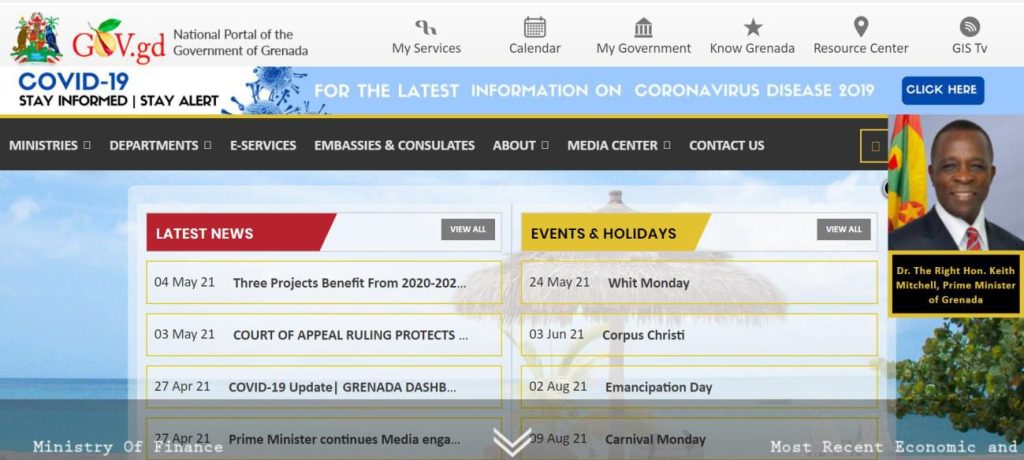Open the About dropdown menu
The image size is (1024, 460).
click(x=520, y=145)
